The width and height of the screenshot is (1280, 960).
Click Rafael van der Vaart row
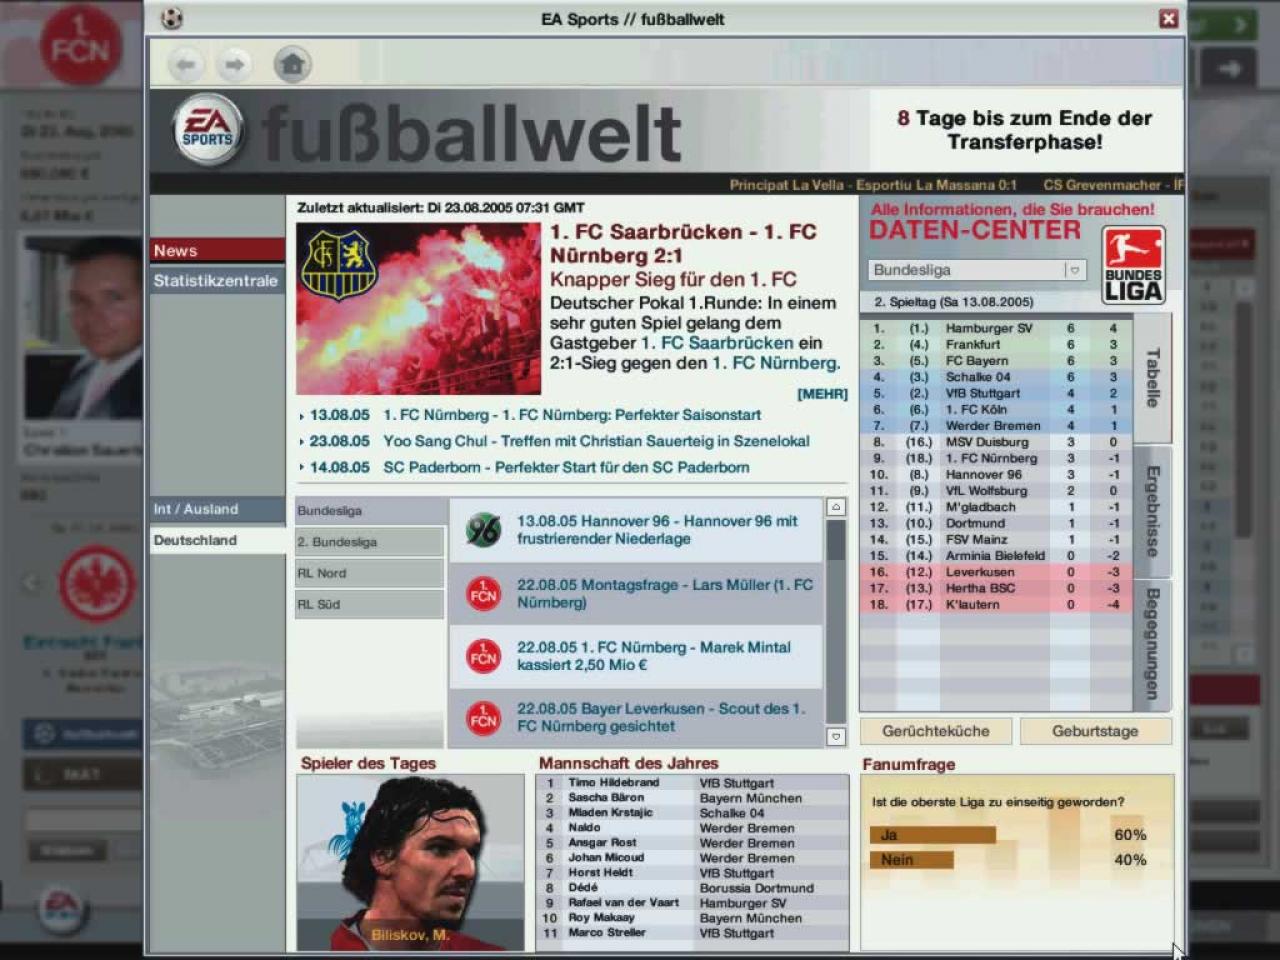point(692,903)
